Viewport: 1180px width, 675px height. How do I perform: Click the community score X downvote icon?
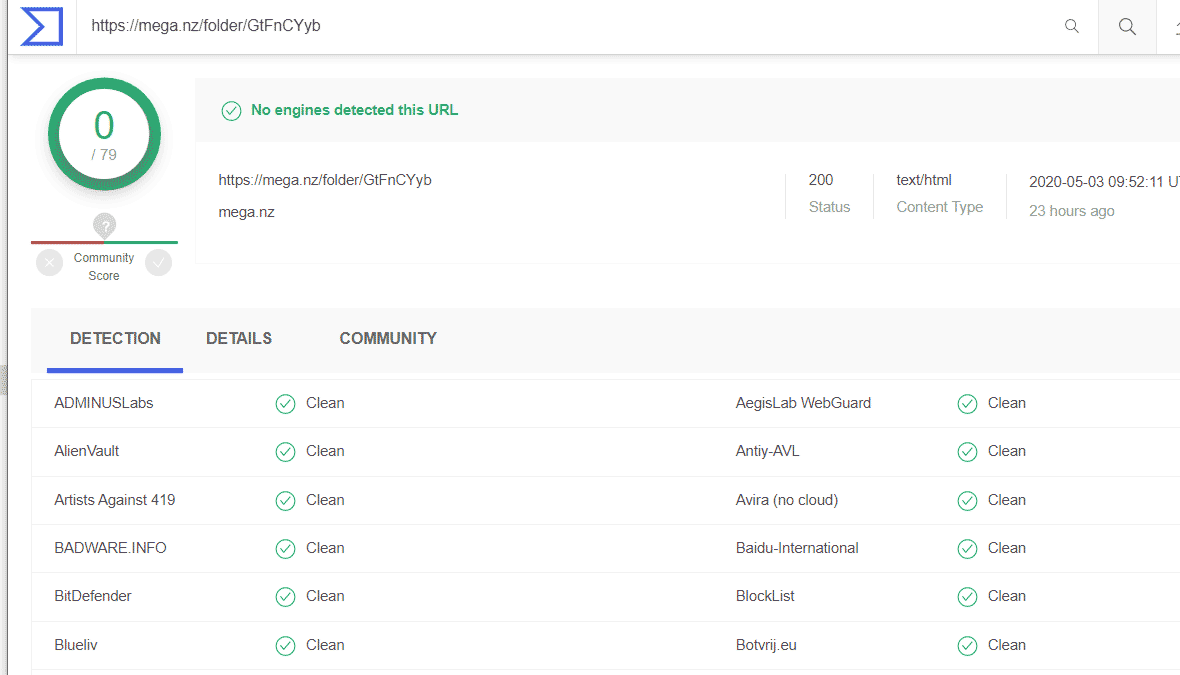tap(49, 263)
